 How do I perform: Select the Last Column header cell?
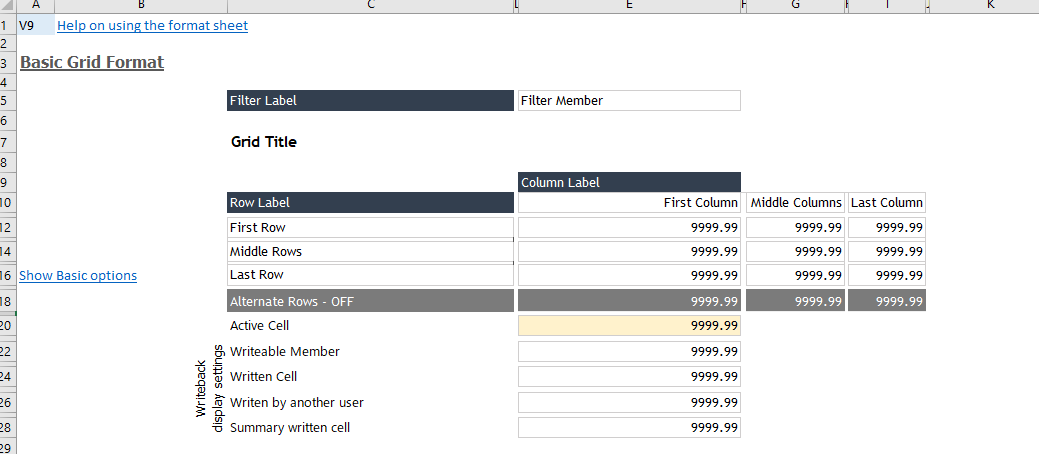point(886,203)
